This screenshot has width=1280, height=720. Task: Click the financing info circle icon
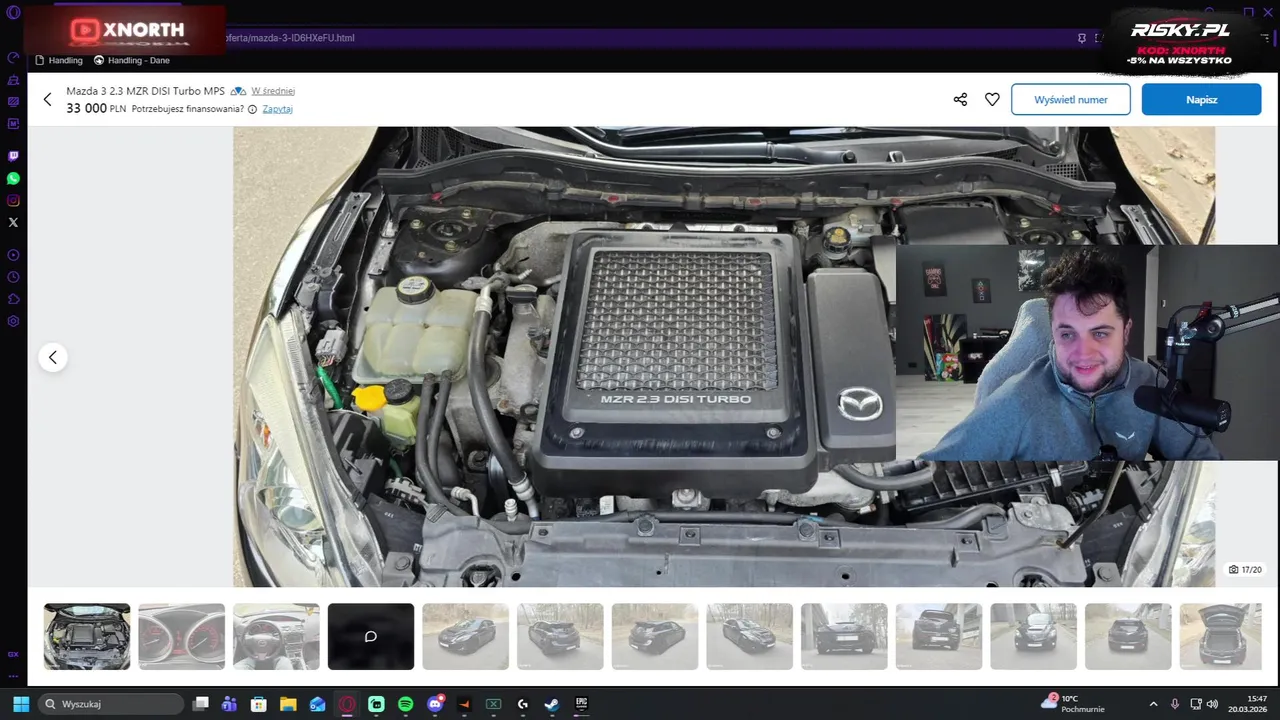click(x=252, y=109)
